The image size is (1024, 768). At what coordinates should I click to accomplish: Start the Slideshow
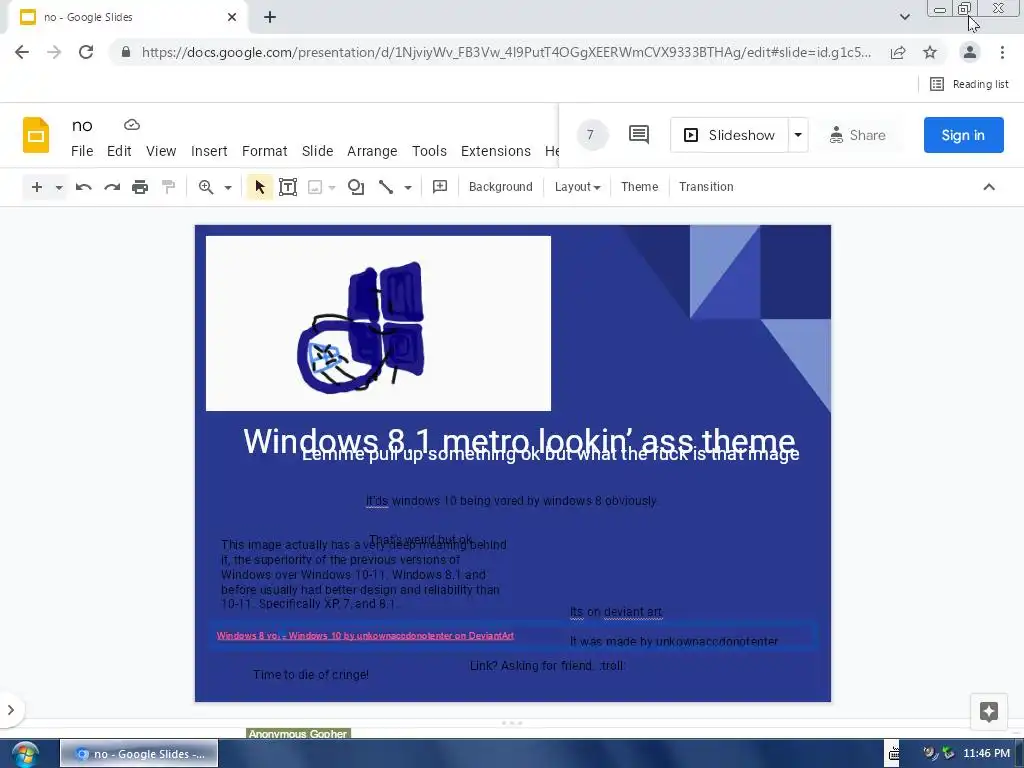coord(729,135)
